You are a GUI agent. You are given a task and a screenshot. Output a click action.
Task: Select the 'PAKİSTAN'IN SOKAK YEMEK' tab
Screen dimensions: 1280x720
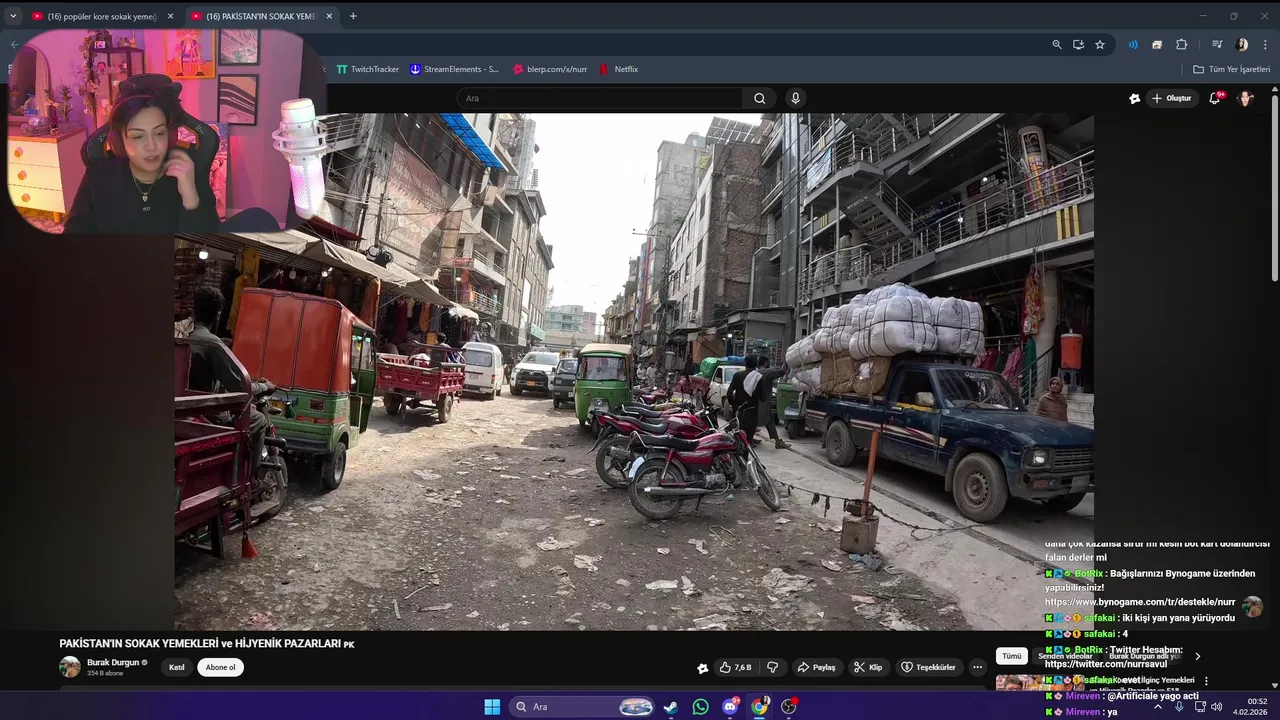coord(262,16)
